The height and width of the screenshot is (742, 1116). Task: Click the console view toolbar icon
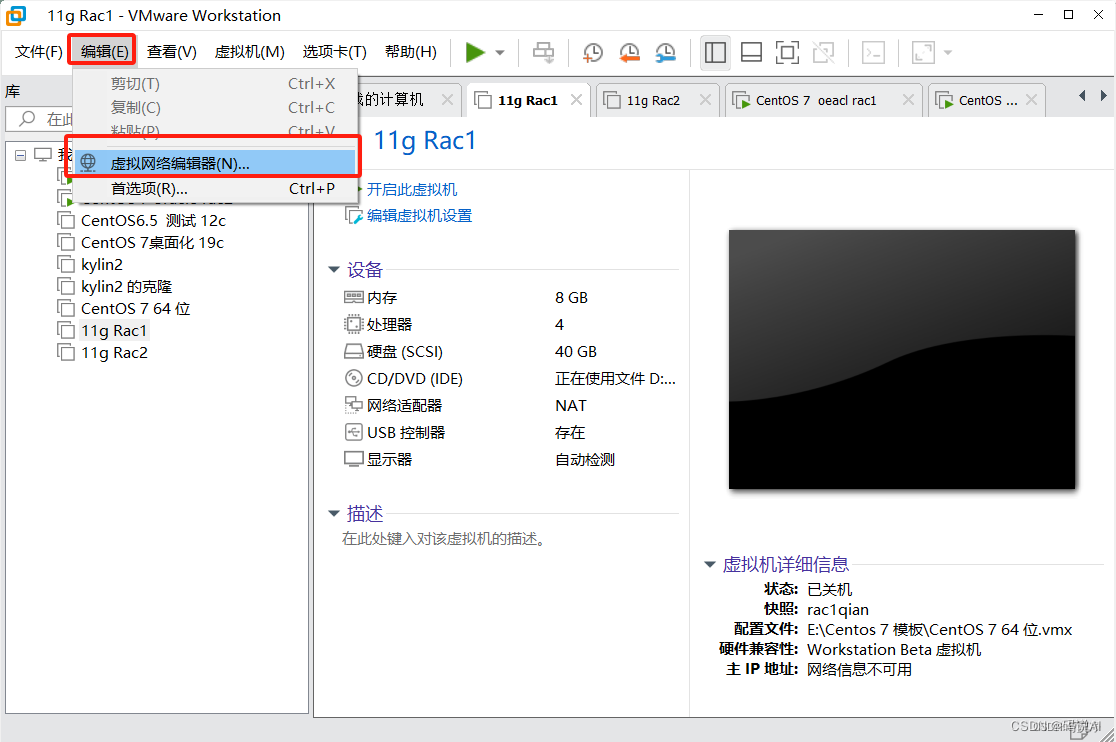point(873,53)
